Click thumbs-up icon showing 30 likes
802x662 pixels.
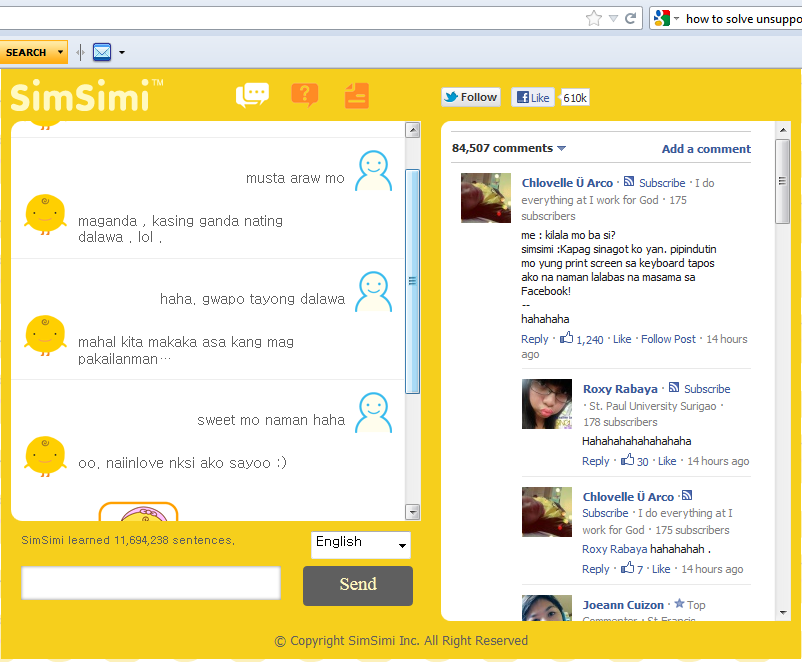point(628,459)
